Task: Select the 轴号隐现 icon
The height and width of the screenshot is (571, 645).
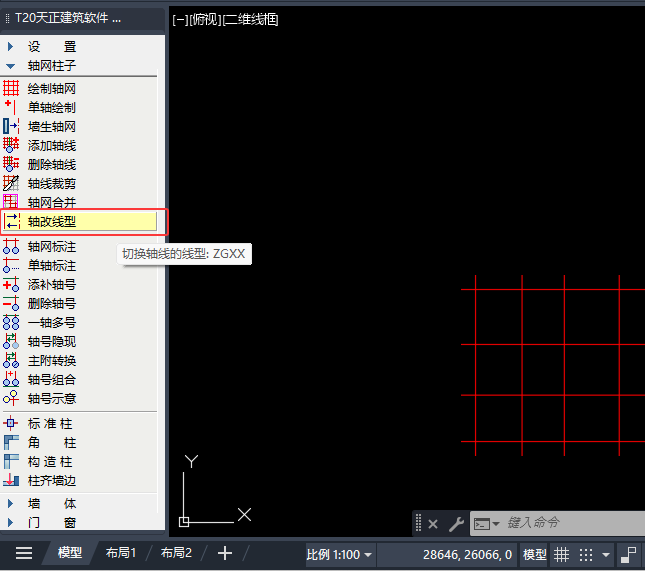Action: coord(11,341)
